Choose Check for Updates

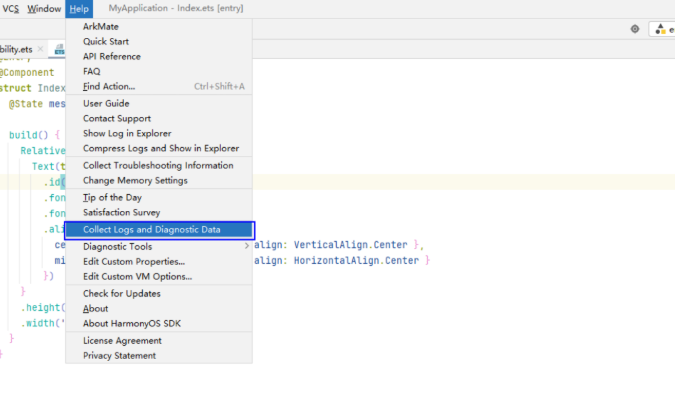click(159, 294)
